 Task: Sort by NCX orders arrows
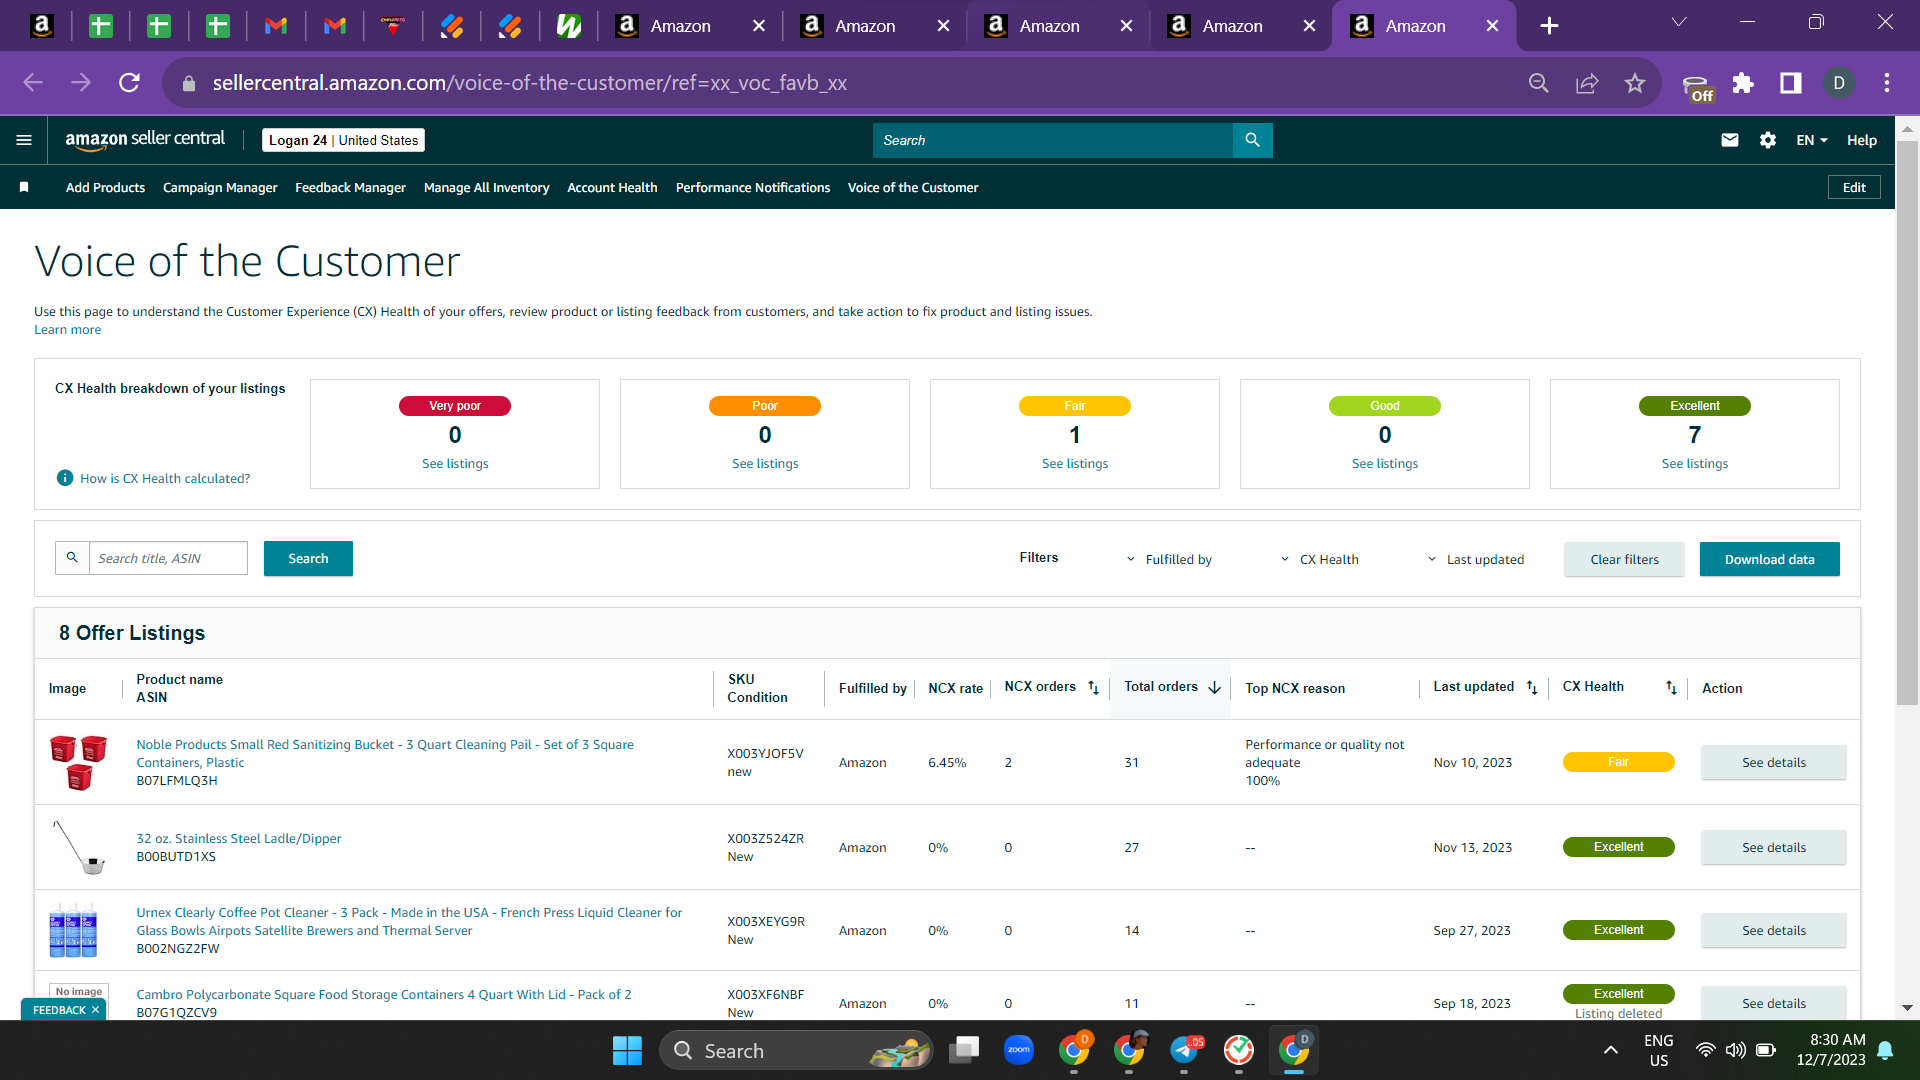point(1093,687)
